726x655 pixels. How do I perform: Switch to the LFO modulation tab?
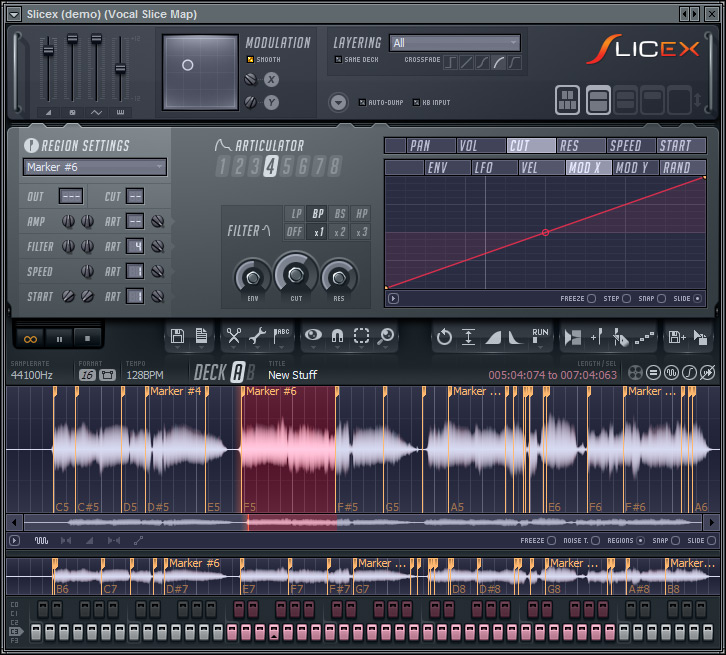[x=494, y=168]
